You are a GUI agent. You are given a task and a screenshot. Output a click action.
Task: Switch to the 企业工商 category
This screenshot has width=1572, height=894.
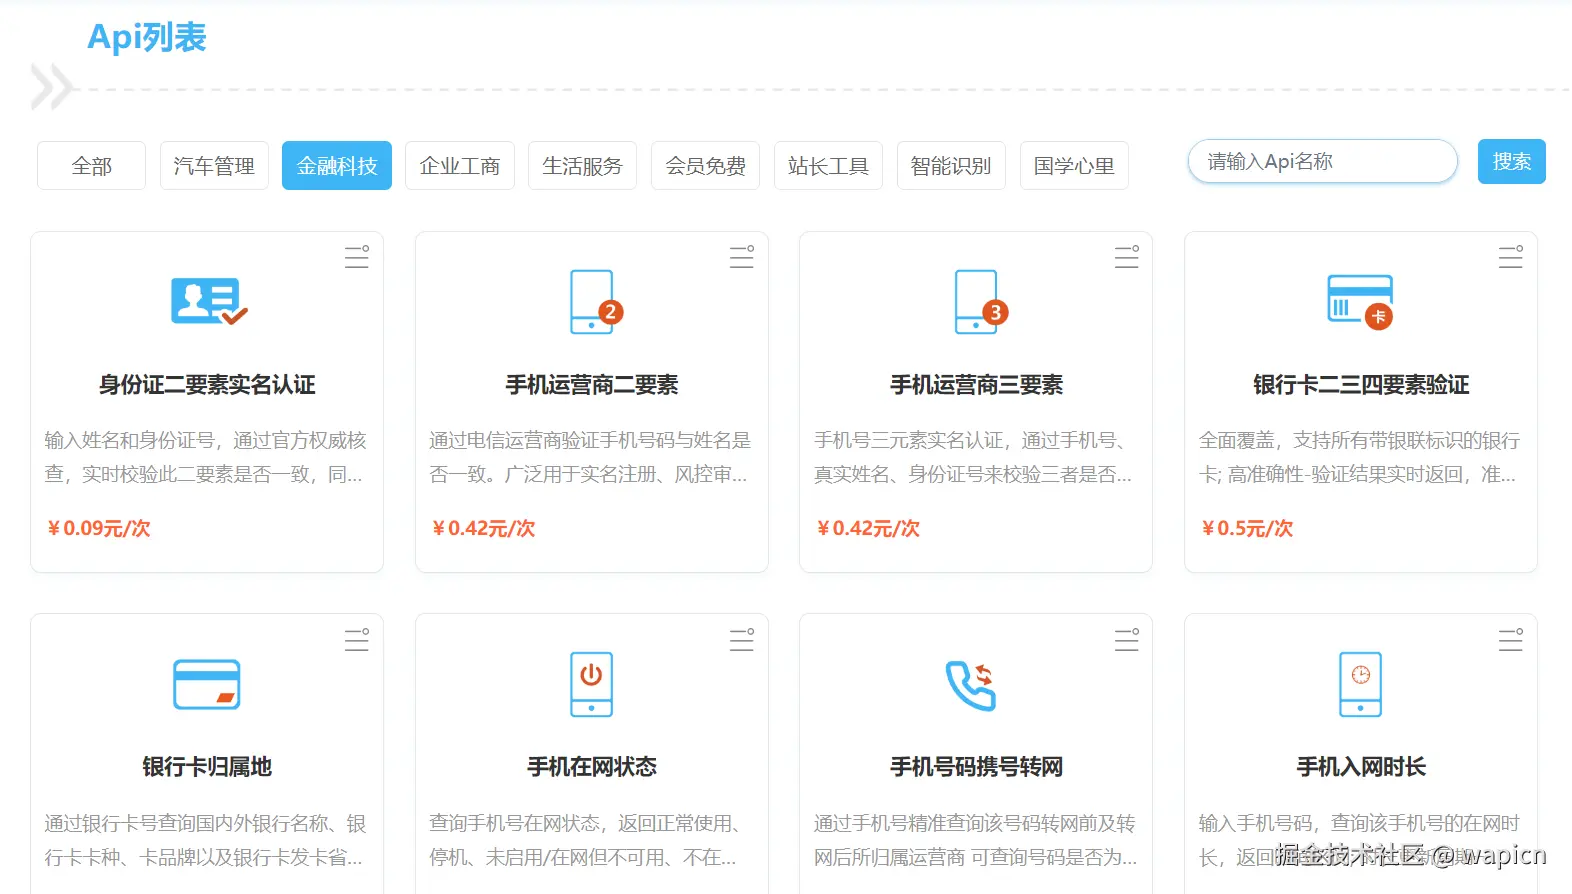click(x=460, y=166)
